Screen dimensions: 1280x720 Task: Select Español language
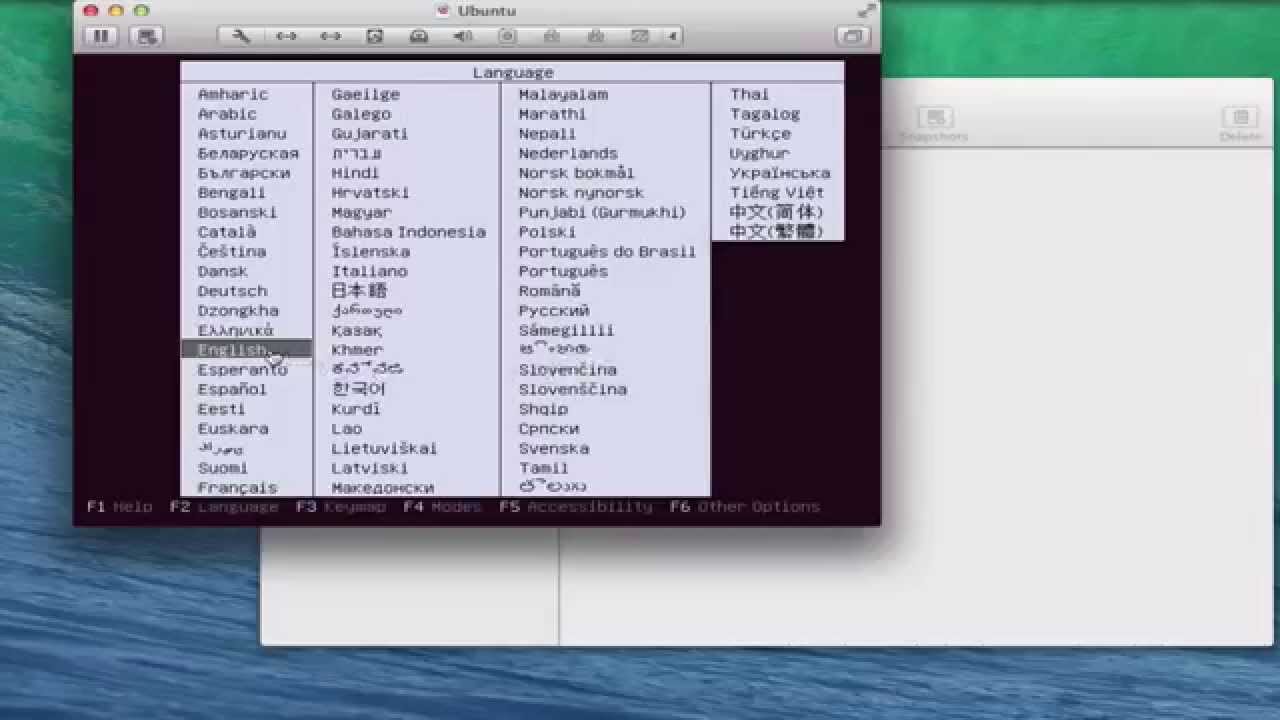(232, 389)
